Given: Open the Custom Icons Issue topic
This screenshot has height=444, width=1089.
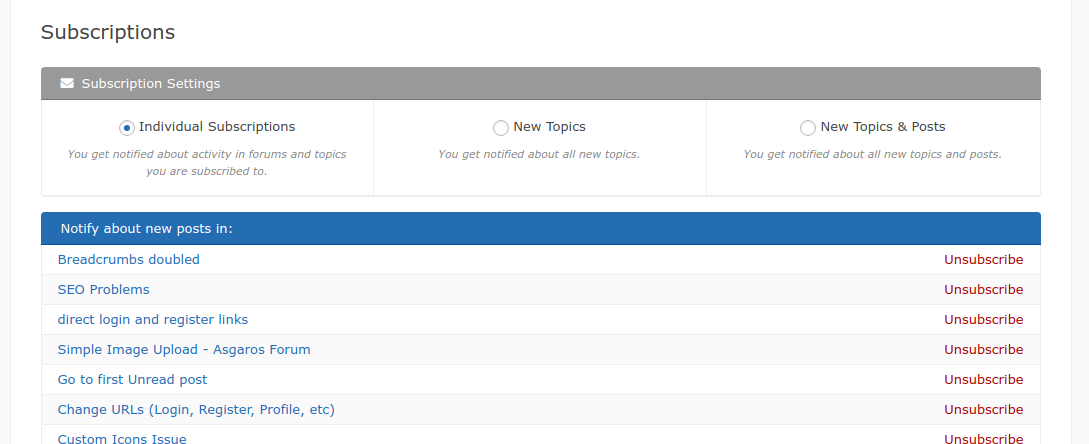Looking at the screenshot, I should point(122,439).
